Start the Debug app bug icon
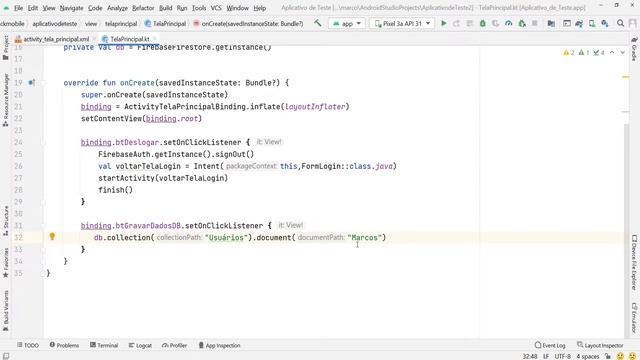This screenshot has height=360, width=640. pyautogui.click(x=482, y=24)
